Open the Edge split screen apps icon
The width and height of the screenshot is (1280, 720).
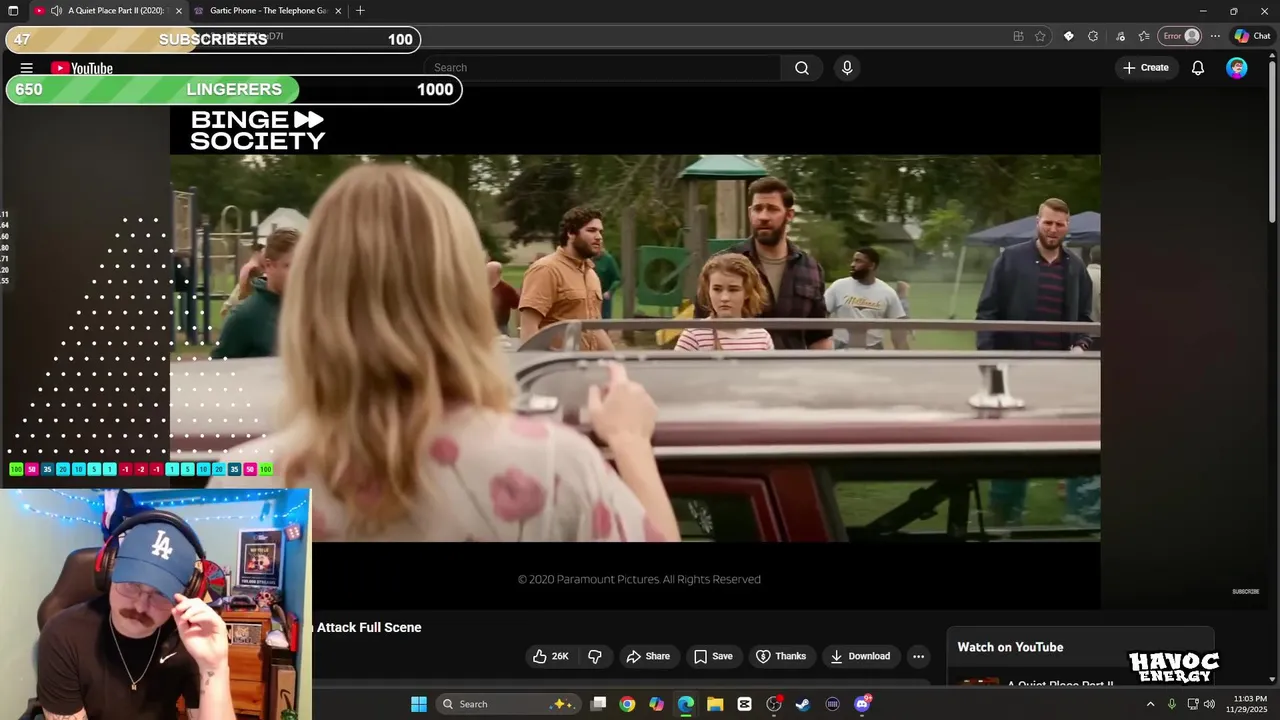pyautogui.click(x=1018, y=36)
